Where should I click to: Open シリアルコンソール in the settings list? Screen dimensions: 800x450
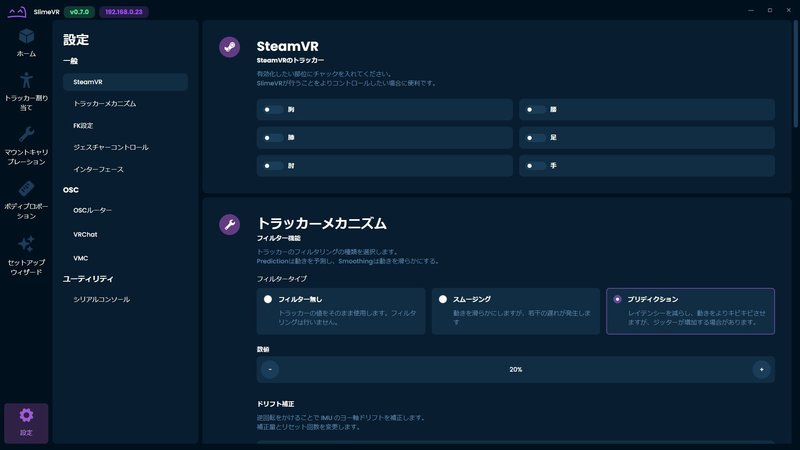point(126,299)
